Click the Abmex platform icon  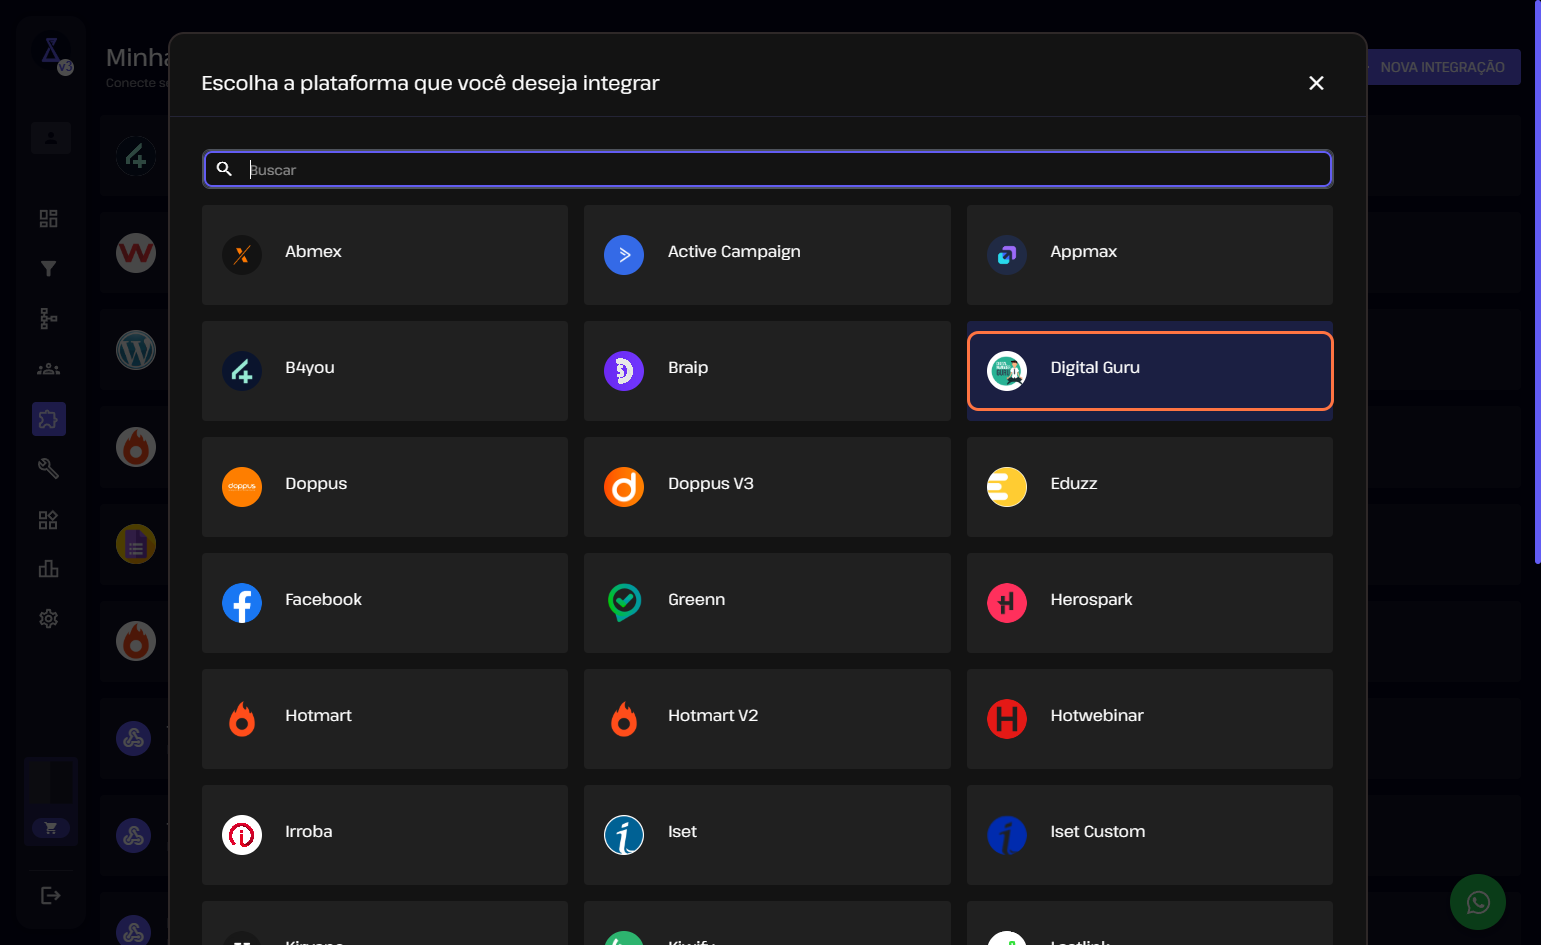[x=242, y=255]
